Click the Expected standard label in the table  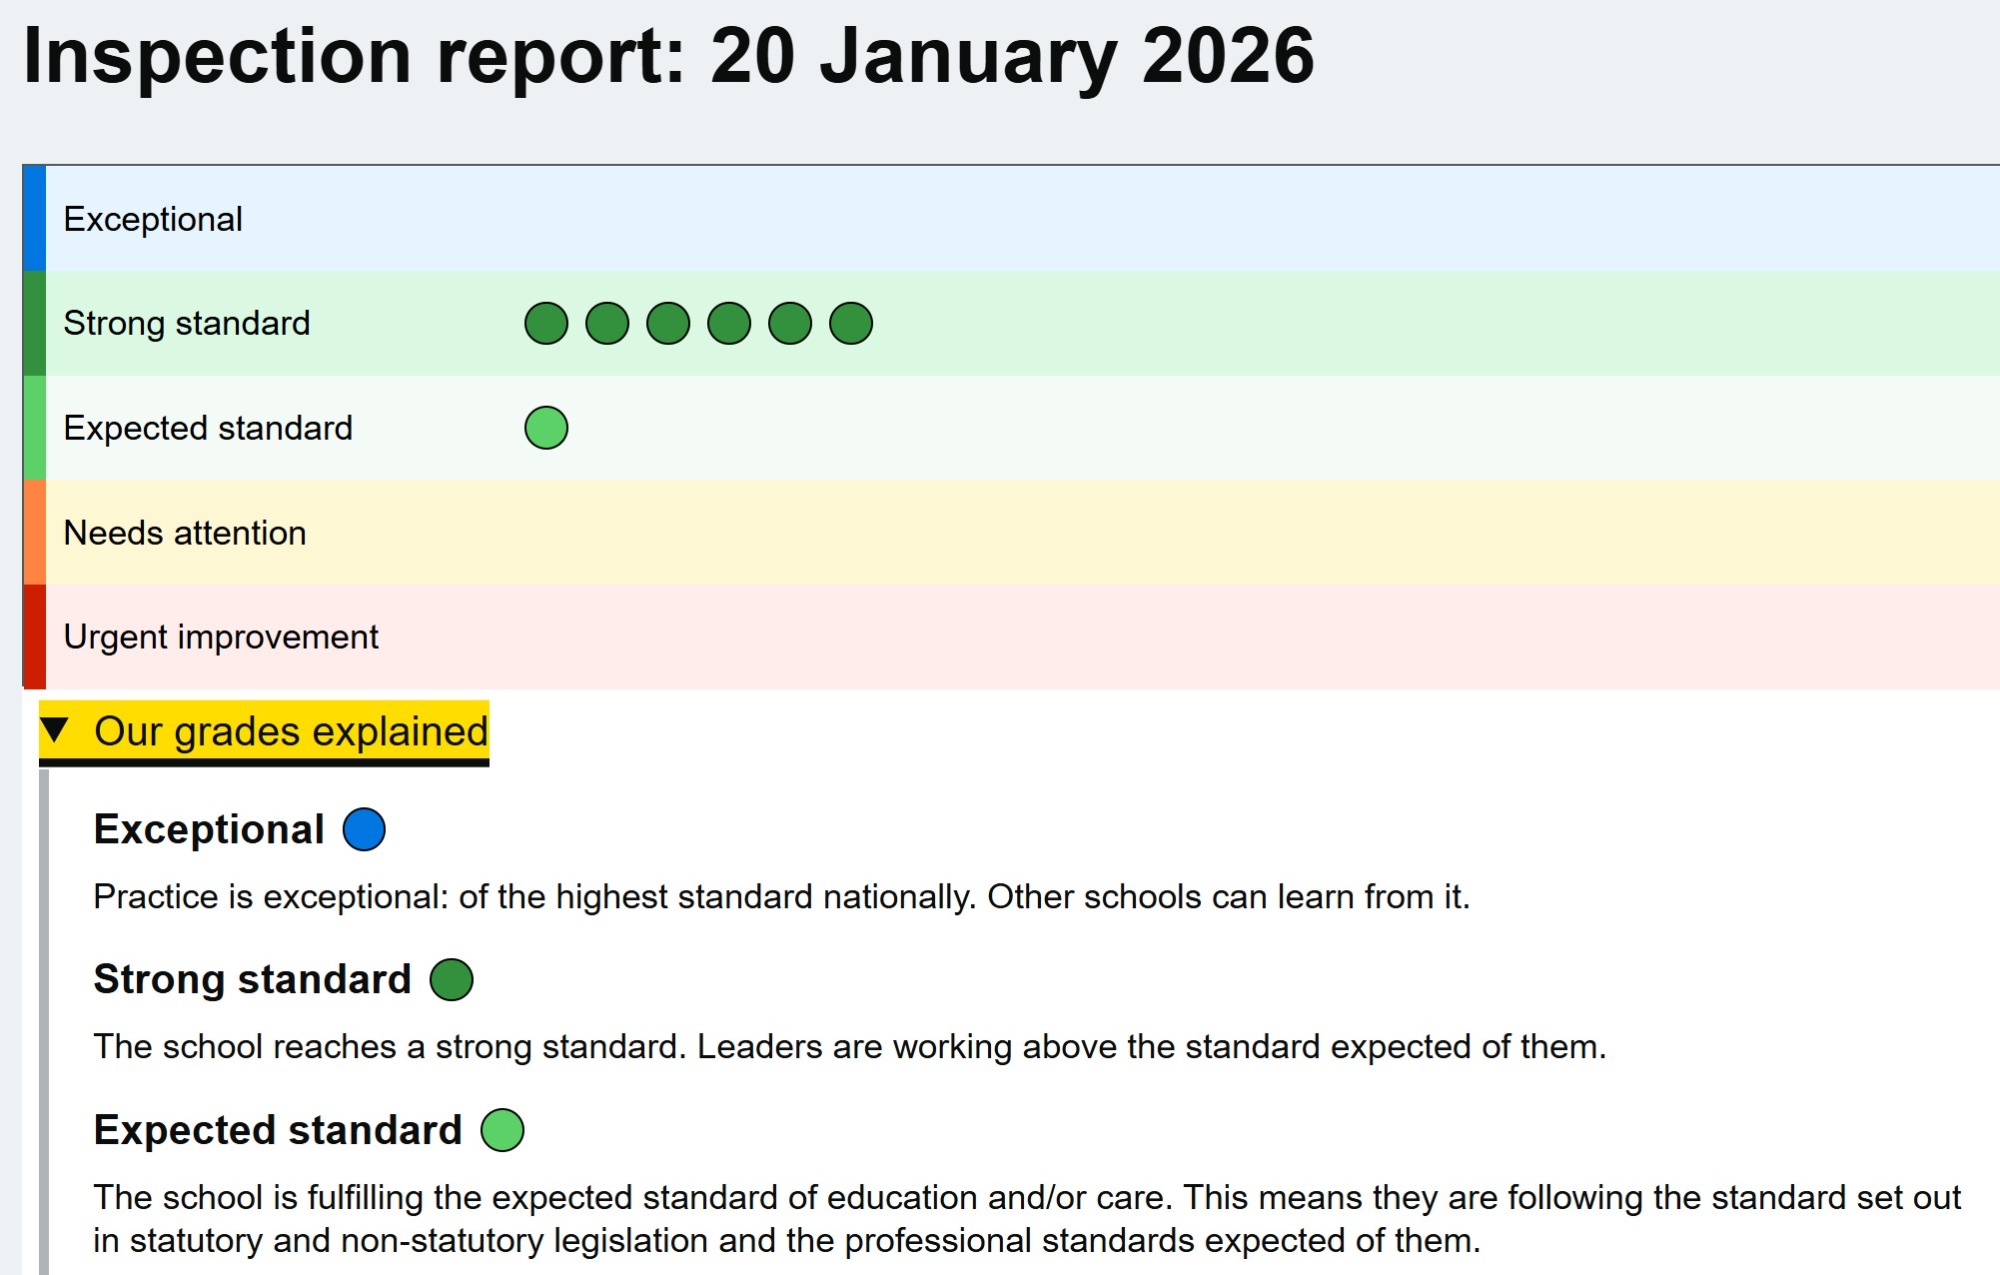point(208,428)
